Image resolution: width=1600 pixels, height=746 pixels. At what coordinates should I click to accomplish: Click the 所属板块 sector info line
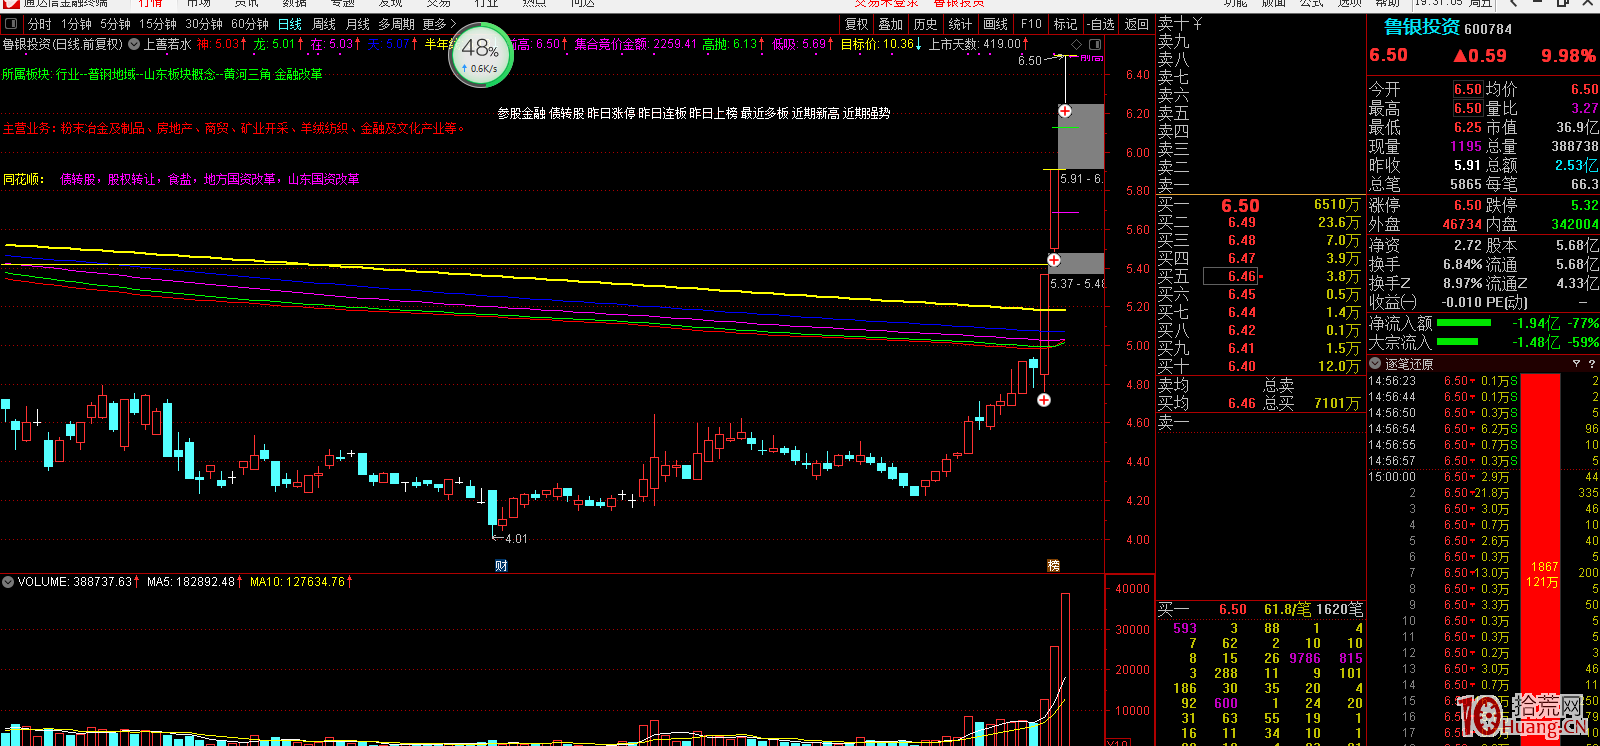162,74
